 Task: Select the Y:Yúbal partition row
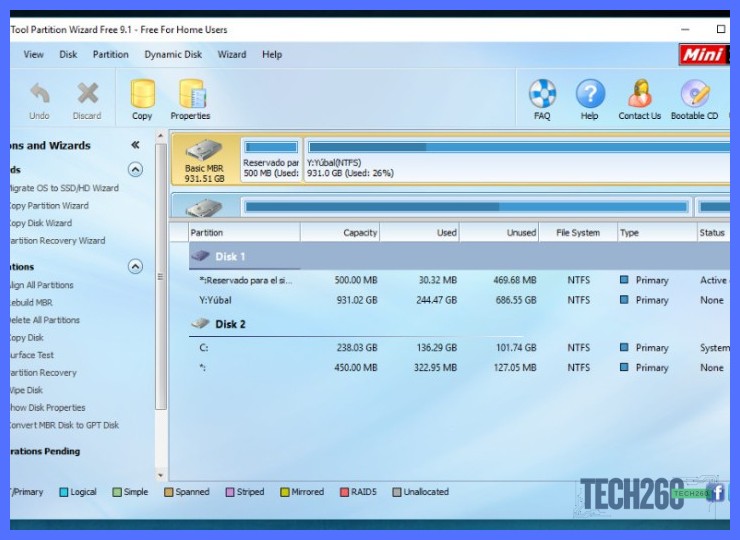tap(459, 300)
